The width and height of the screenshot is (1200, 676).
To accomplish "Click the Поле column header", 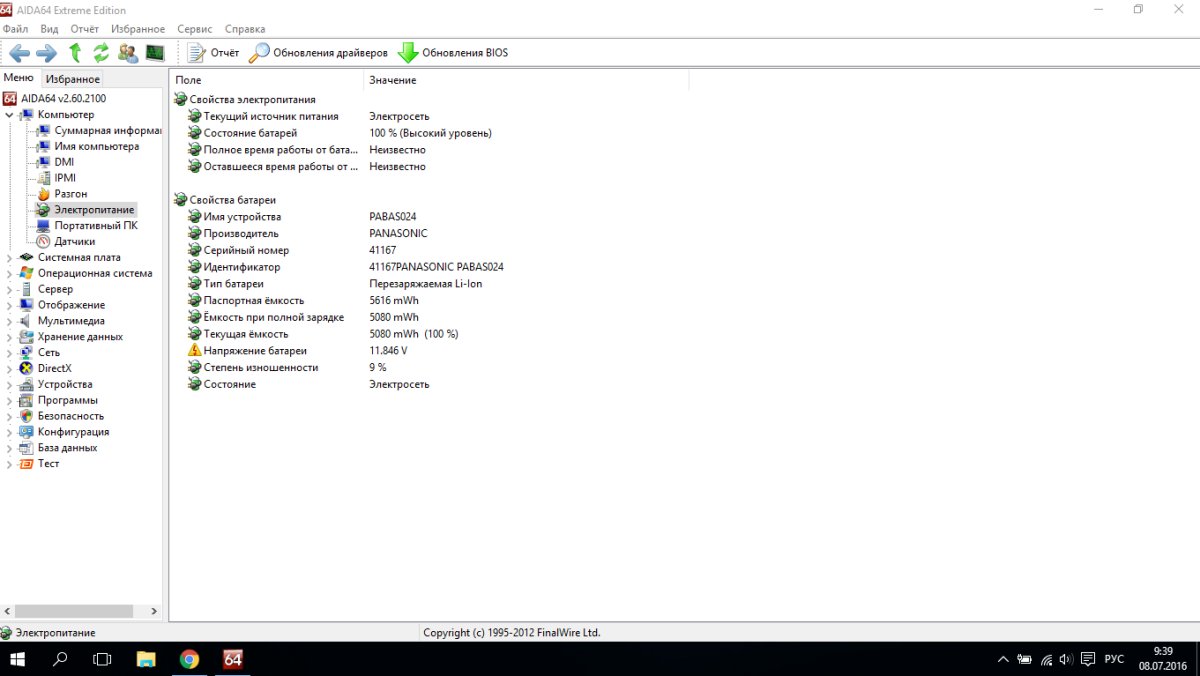I will click(267, 80).
